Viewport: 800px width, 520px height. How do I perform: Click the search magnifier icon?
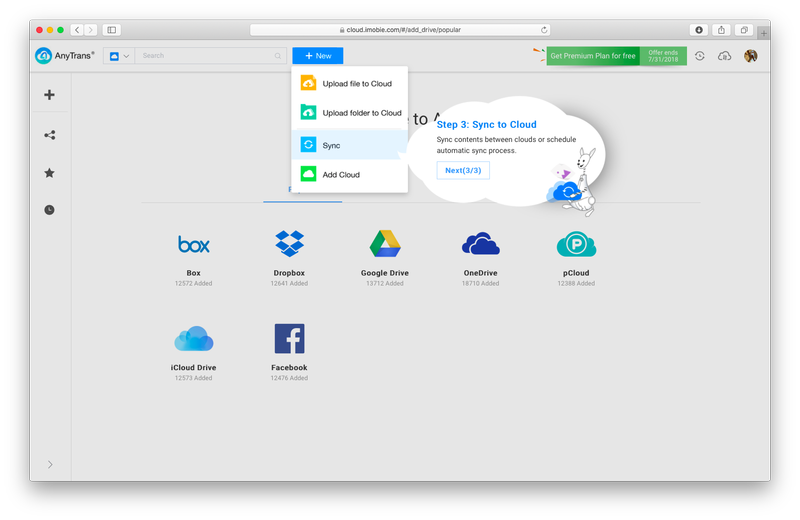point(278,56)
